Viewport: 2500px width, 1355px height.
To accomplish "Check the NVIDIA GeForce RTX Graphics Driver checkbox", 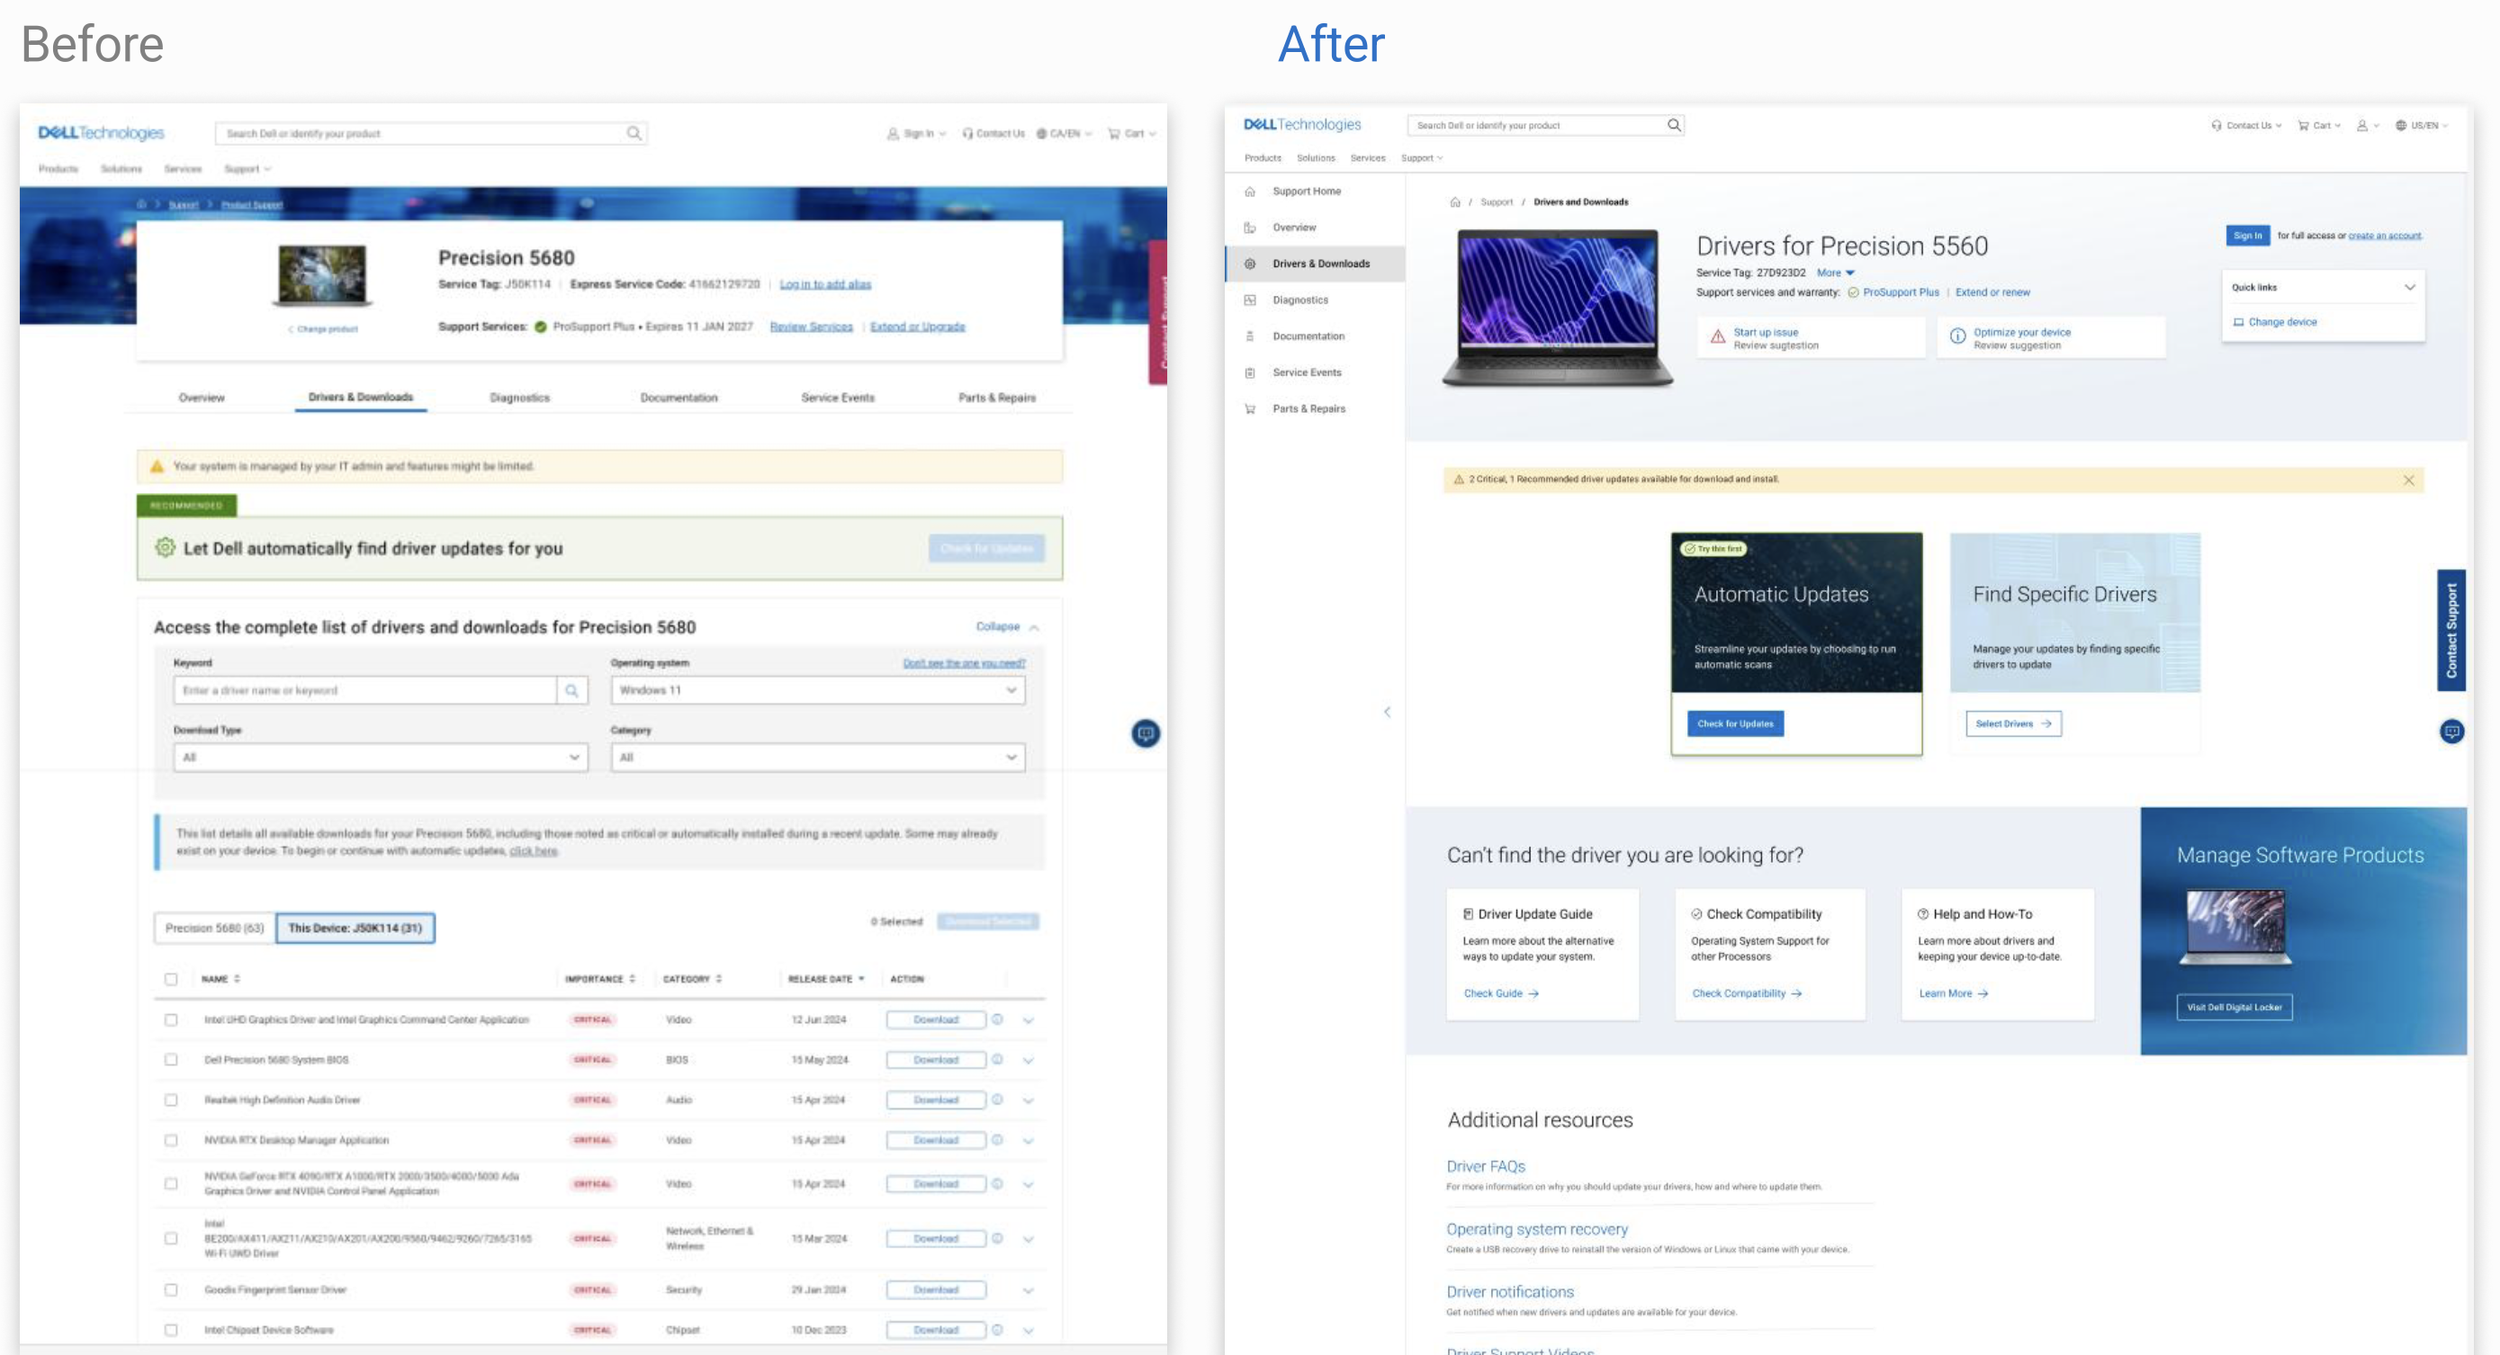I will coord(171,1184).
